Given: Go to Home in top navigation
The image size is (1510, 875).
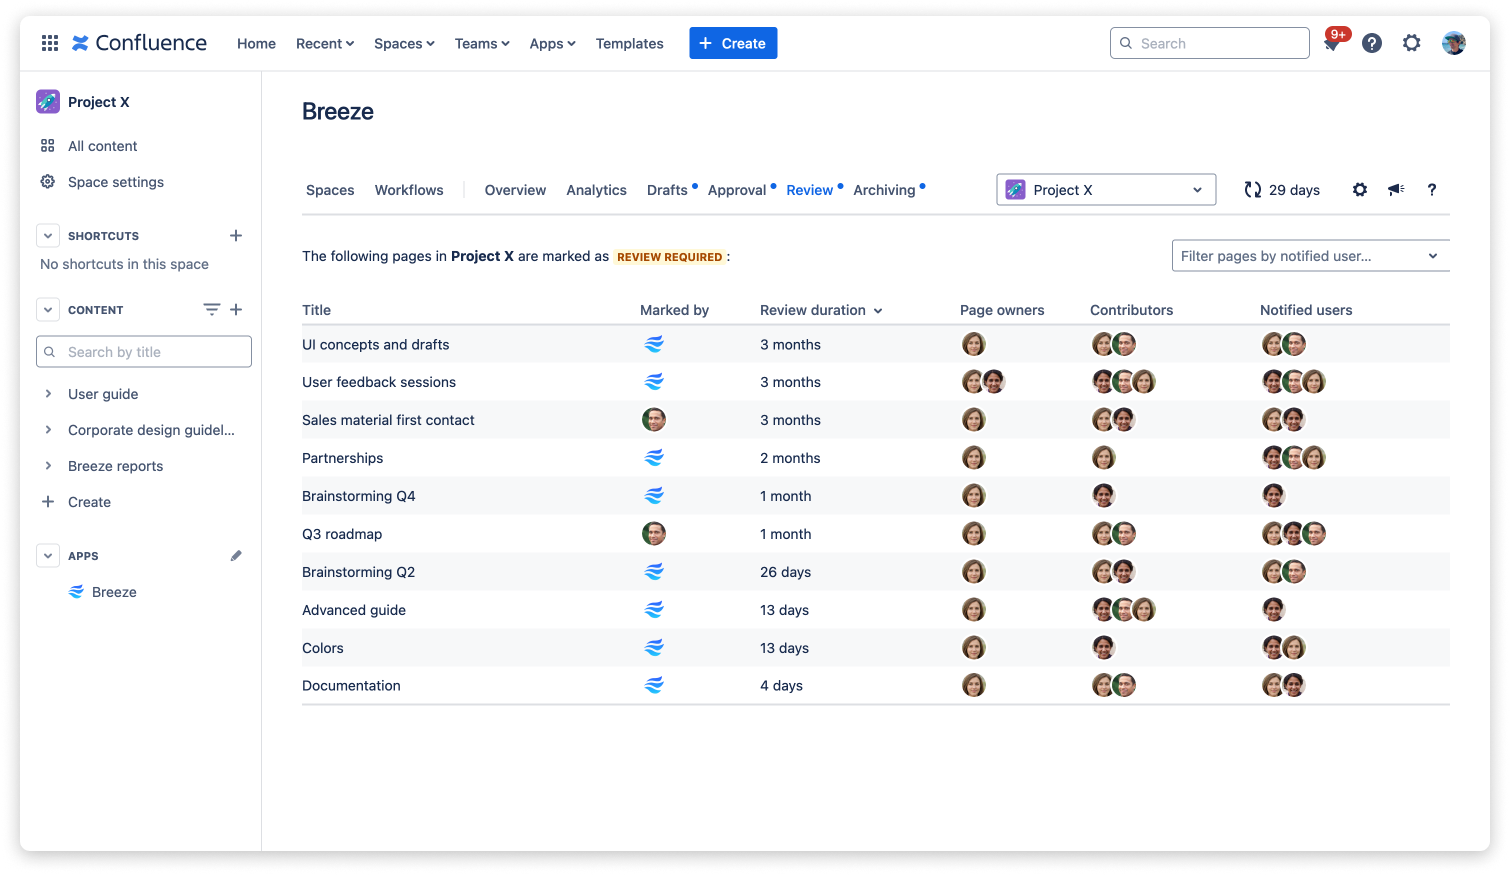Looking at the screenshot, I should click(x=256, y=43).
